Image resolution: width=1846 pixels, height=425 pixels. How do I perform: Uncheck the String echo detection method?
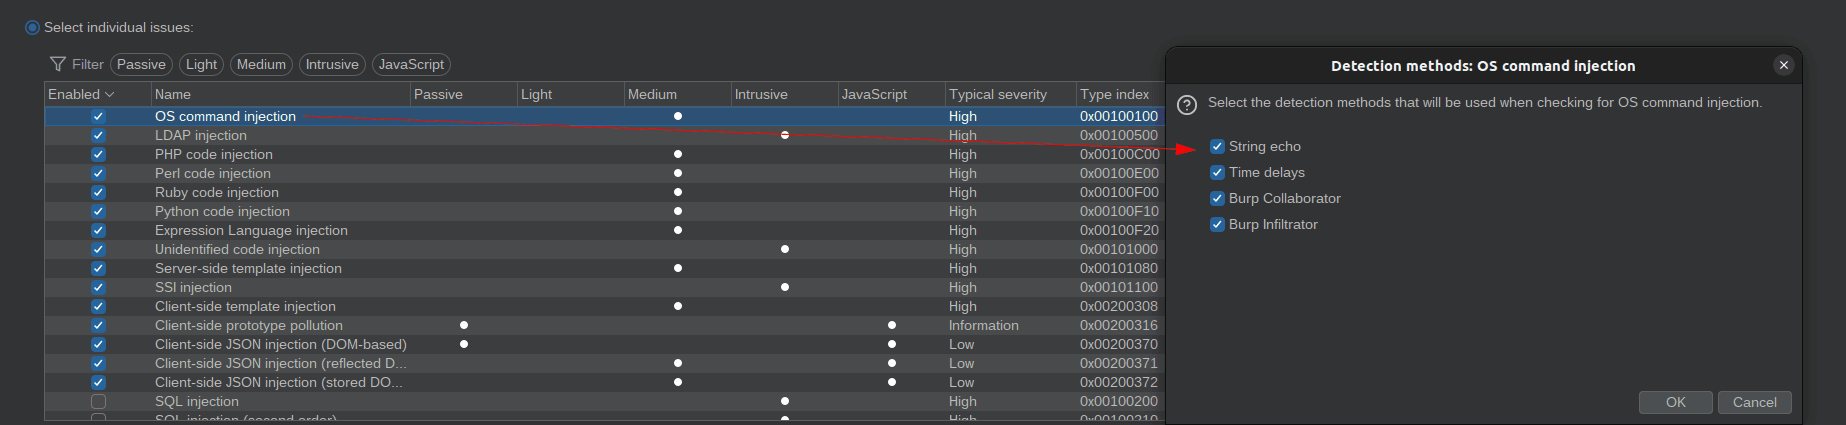click(1217, 146)
